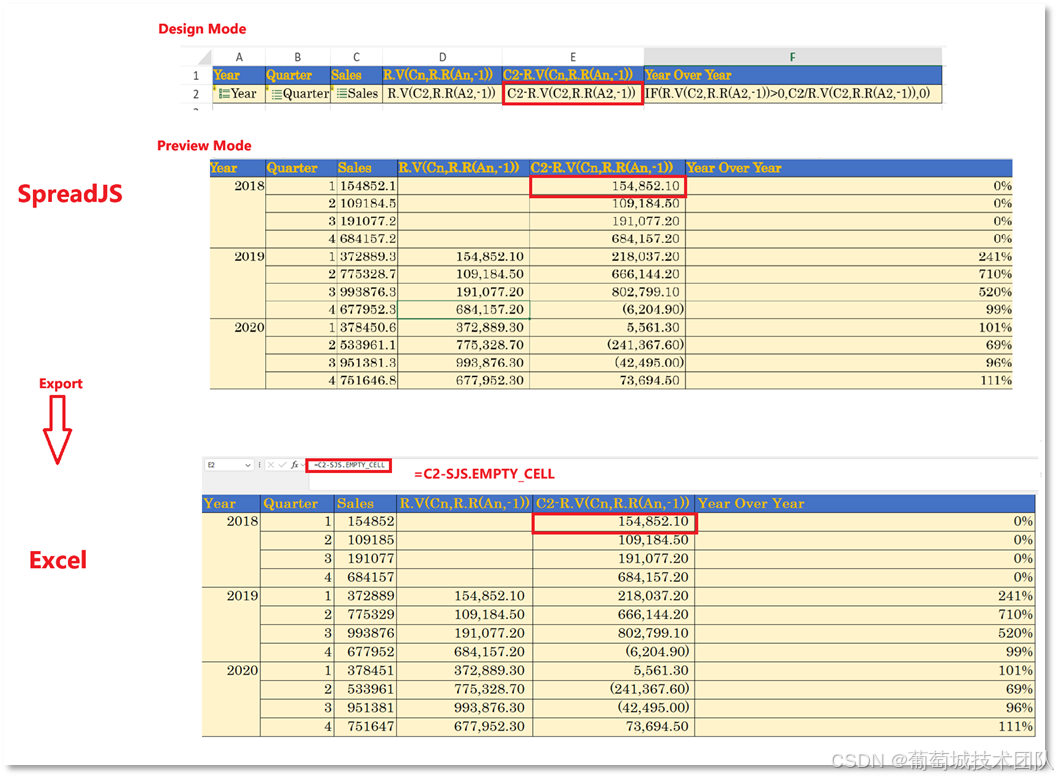Click sales value 751646.8 in SpreadJS preview
Image resolution: width=1058 pixels, height=778 pixels.
point(367,381)
